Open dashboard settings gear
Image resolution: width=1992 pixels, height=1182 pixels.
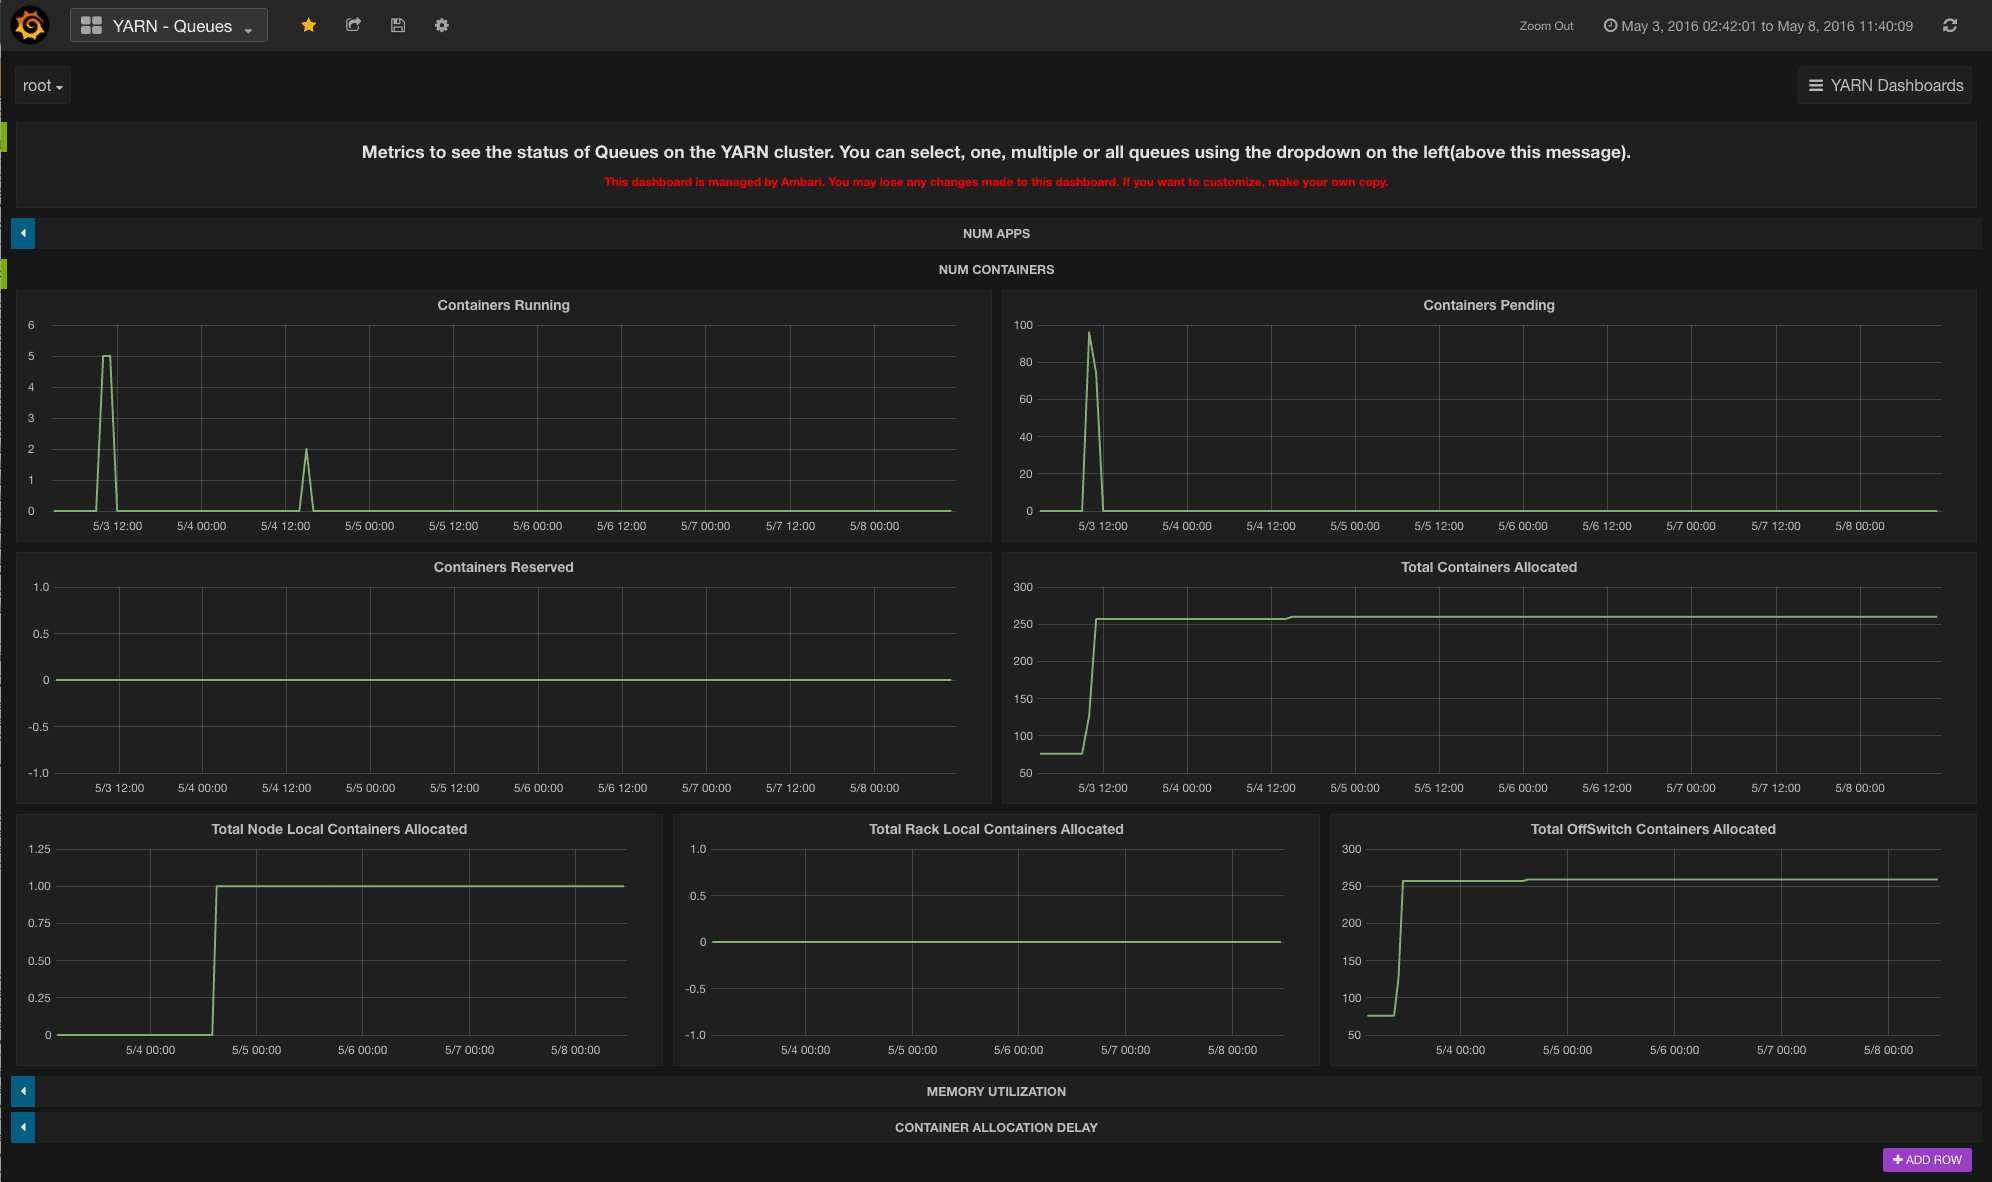point(442,25)
